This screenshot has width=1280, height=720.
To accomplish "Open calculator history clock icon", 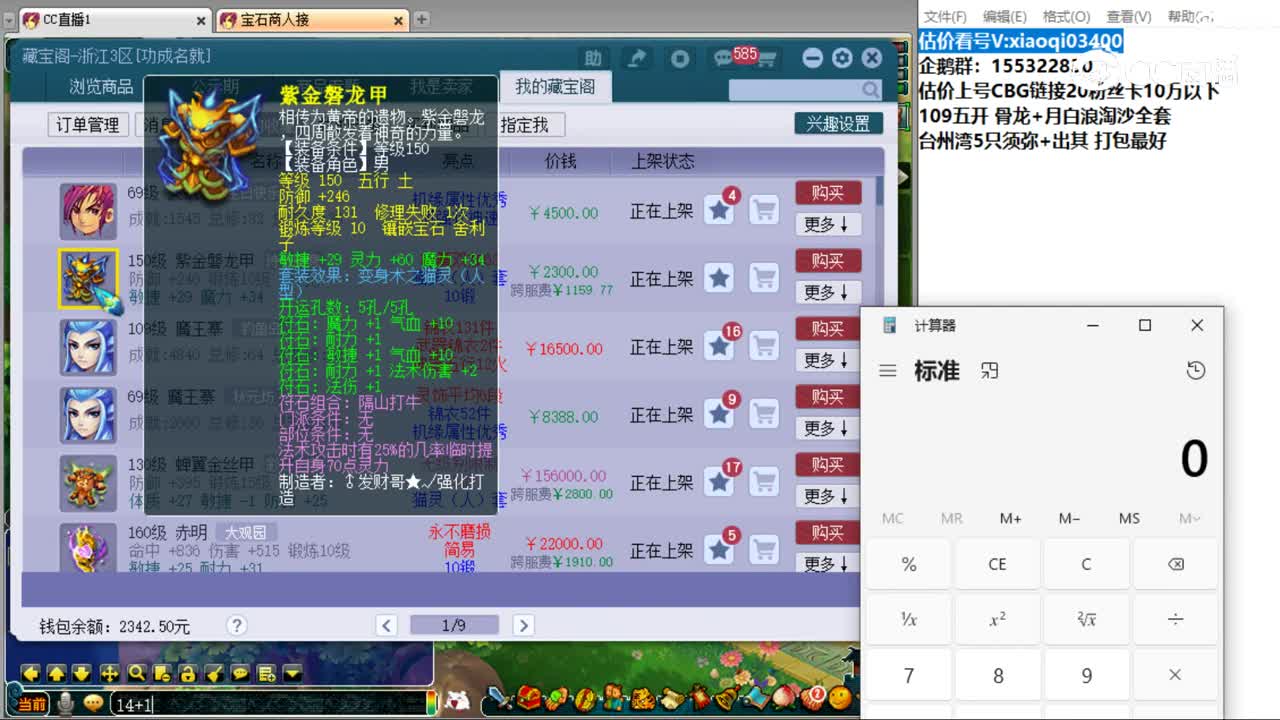I will [1195, 371].
